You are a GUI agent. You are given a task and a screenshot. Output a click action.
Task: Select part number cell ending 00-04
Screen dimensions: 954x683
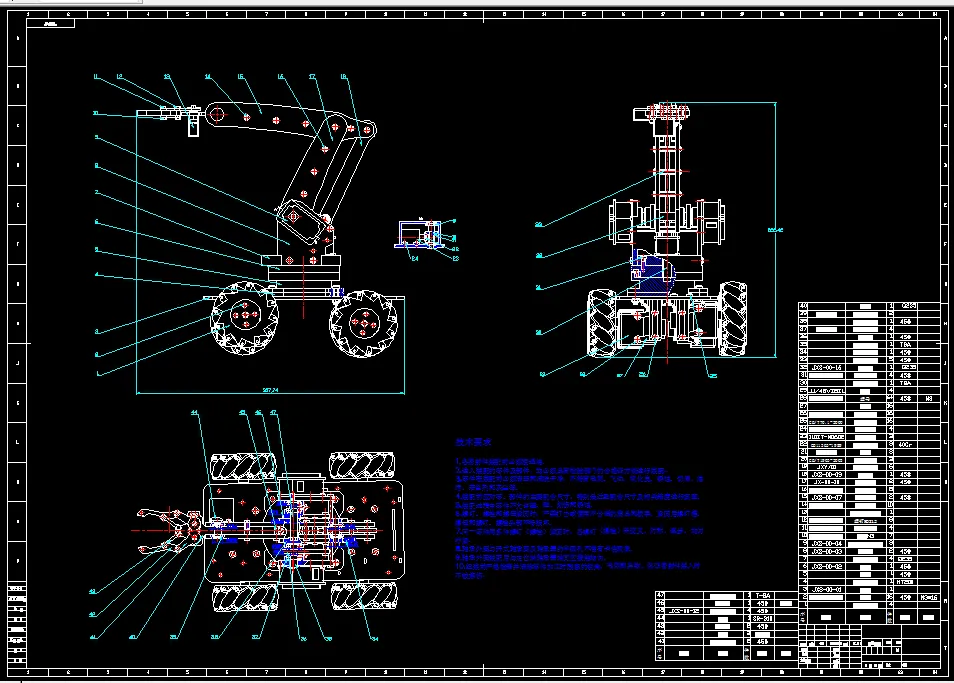(x=826, y=544)
